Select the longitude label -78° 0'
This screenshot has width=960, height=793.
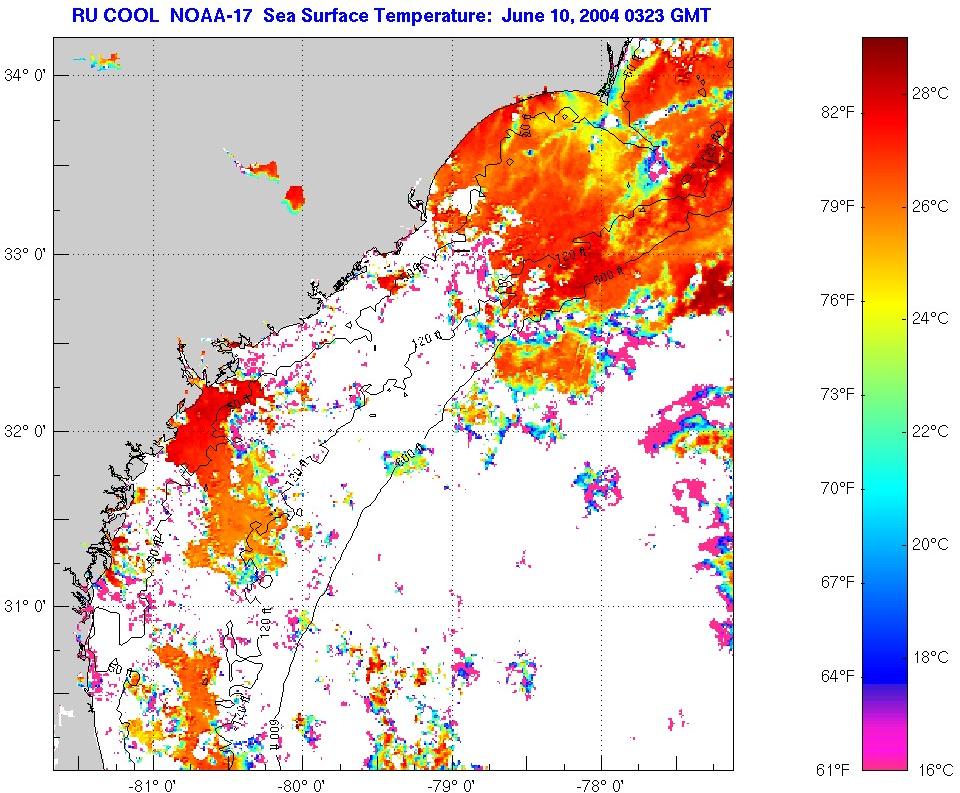click(602, 785)
